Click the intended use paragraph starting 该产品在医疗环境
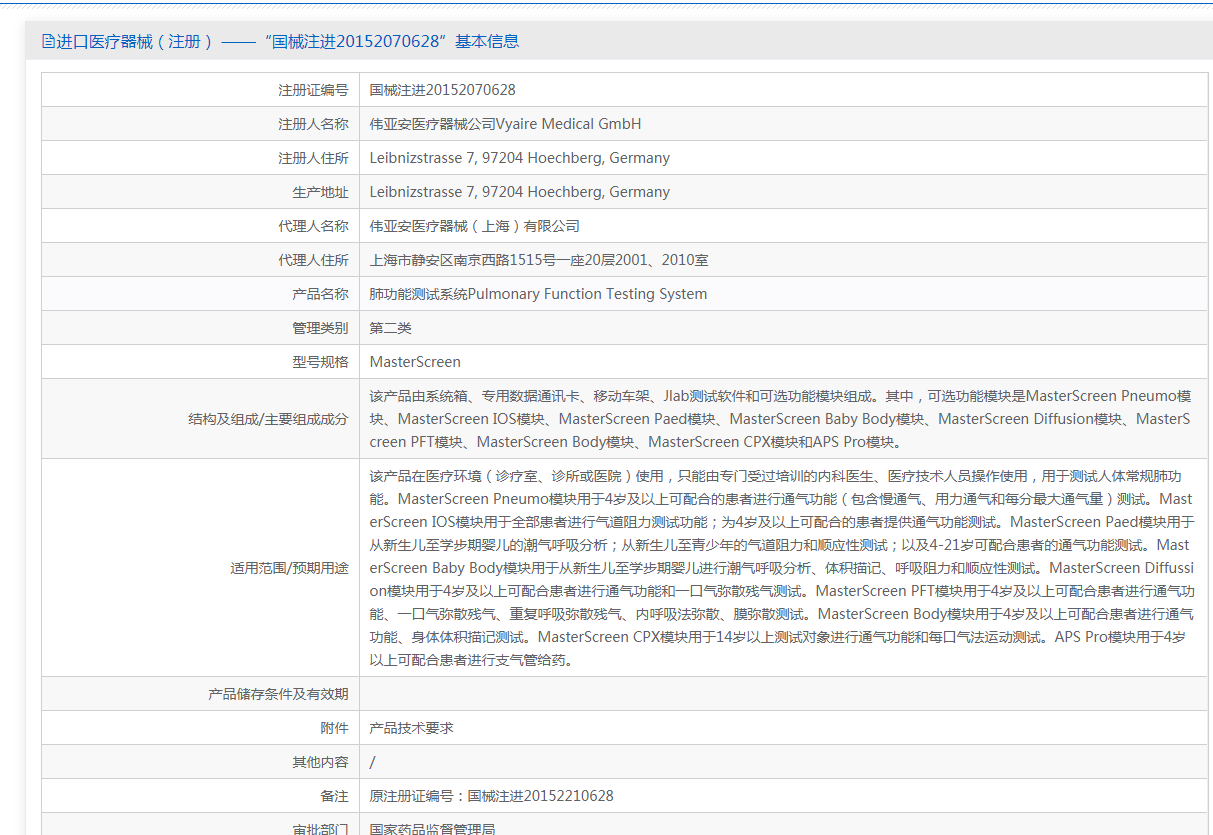The image size is (1213, 835). 780,567
